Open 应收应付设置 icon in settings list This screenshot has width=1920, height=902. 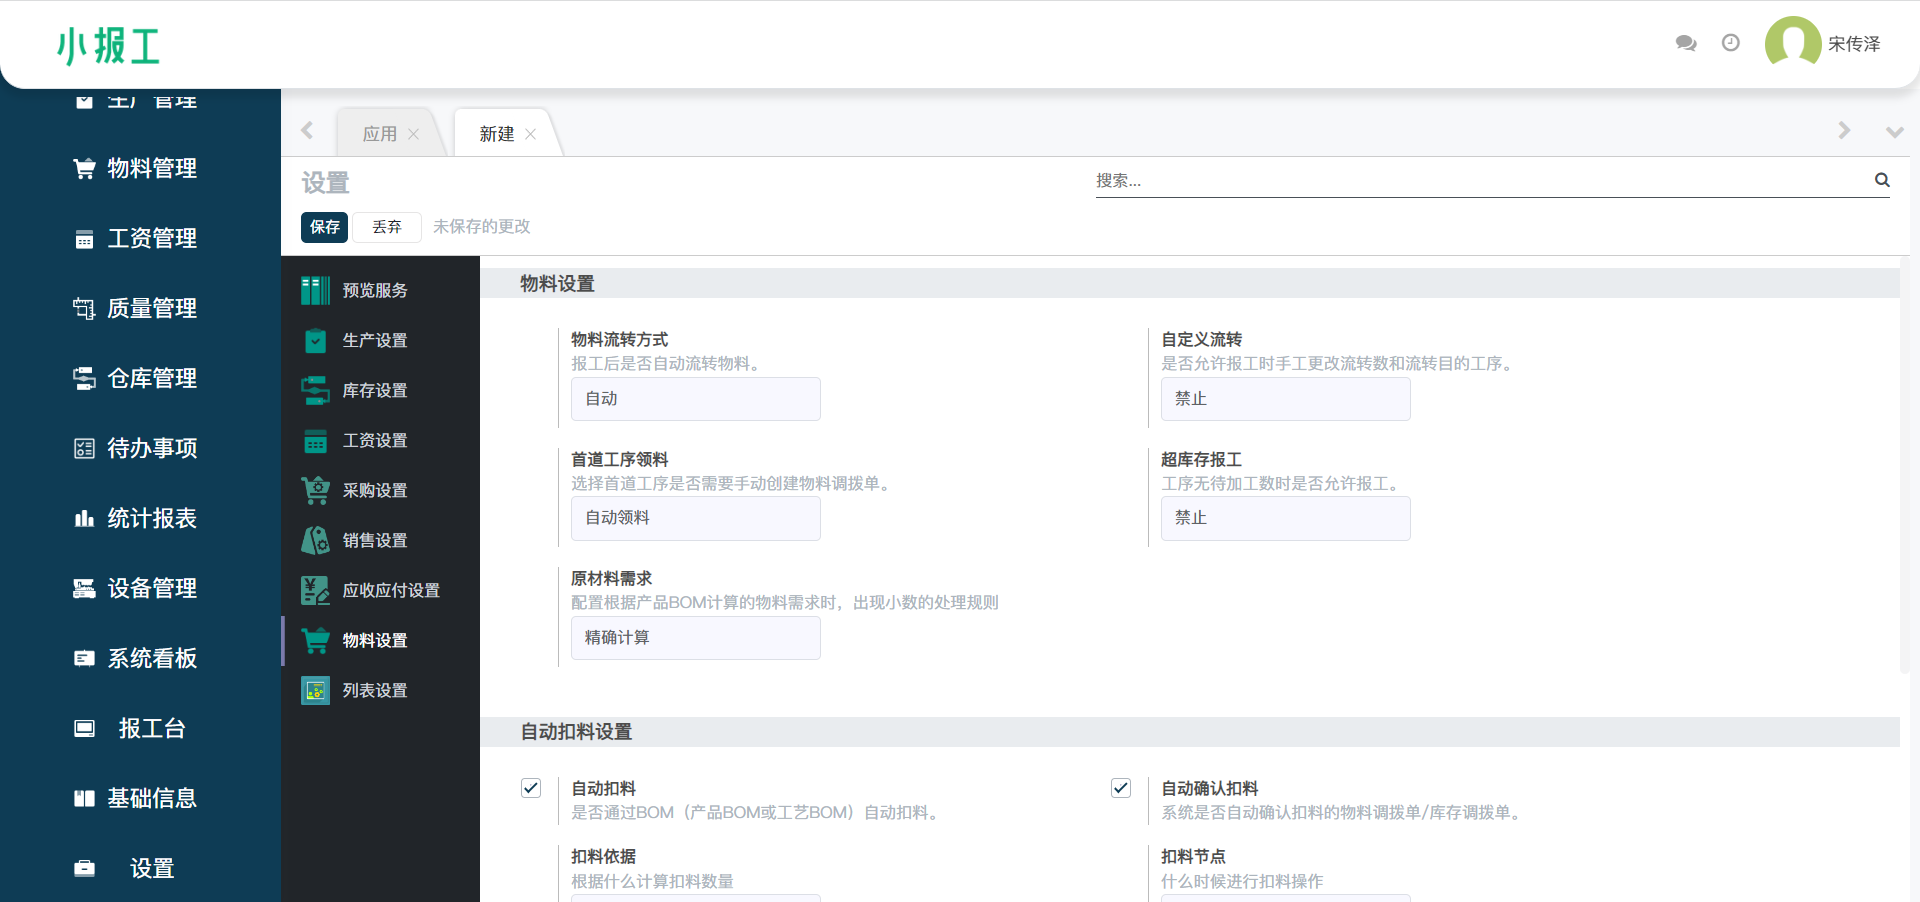coord(316,590)
